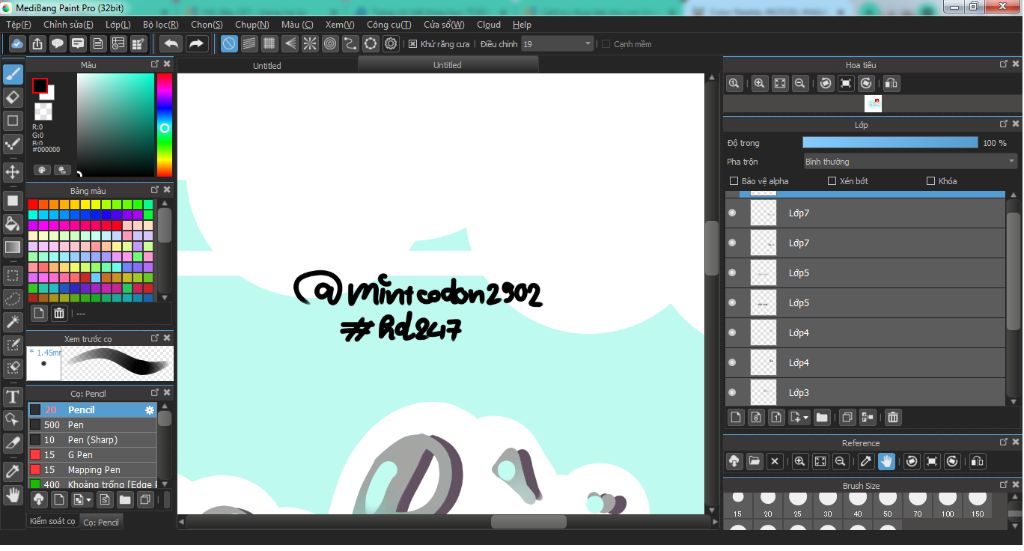1024x551 pixels.
Task: Pop out the Reference panel
Action: (x=1004, y=442)
